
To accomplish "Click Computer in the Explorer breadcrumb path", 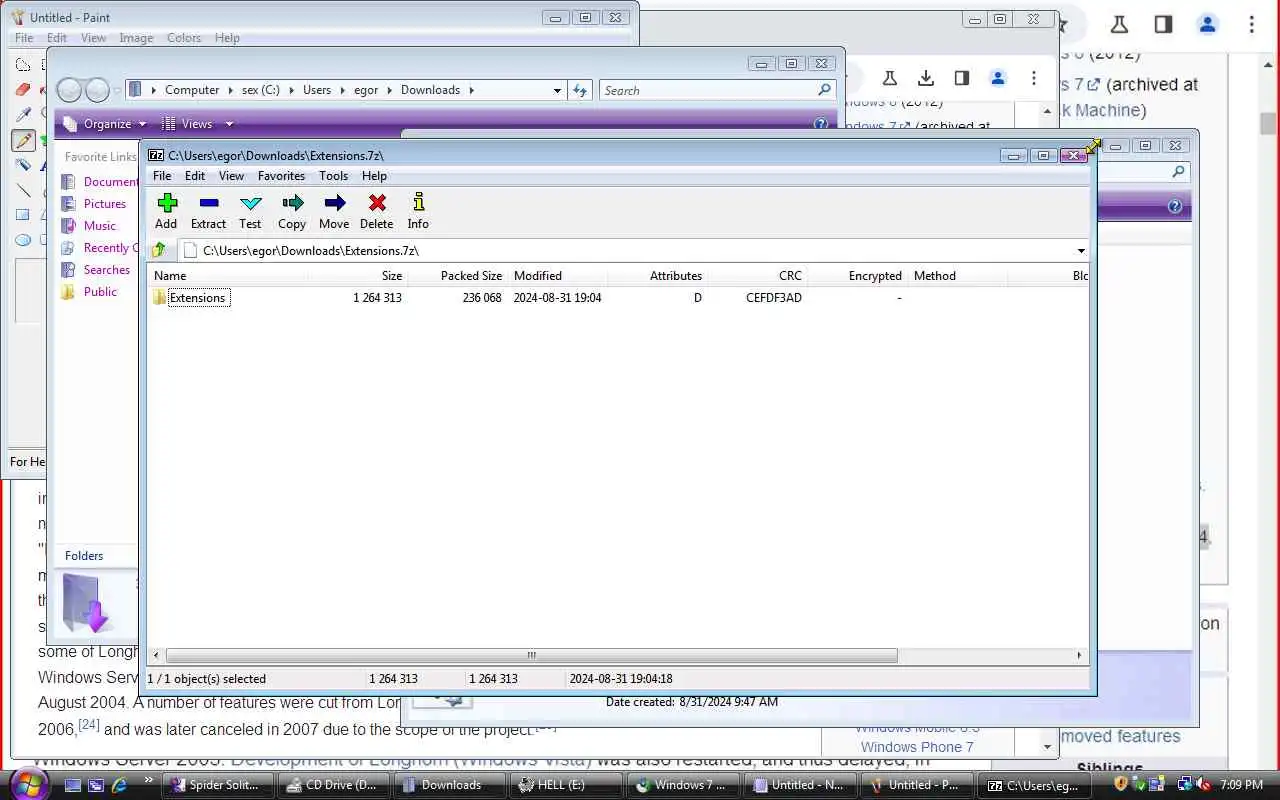I will point(192,90).
